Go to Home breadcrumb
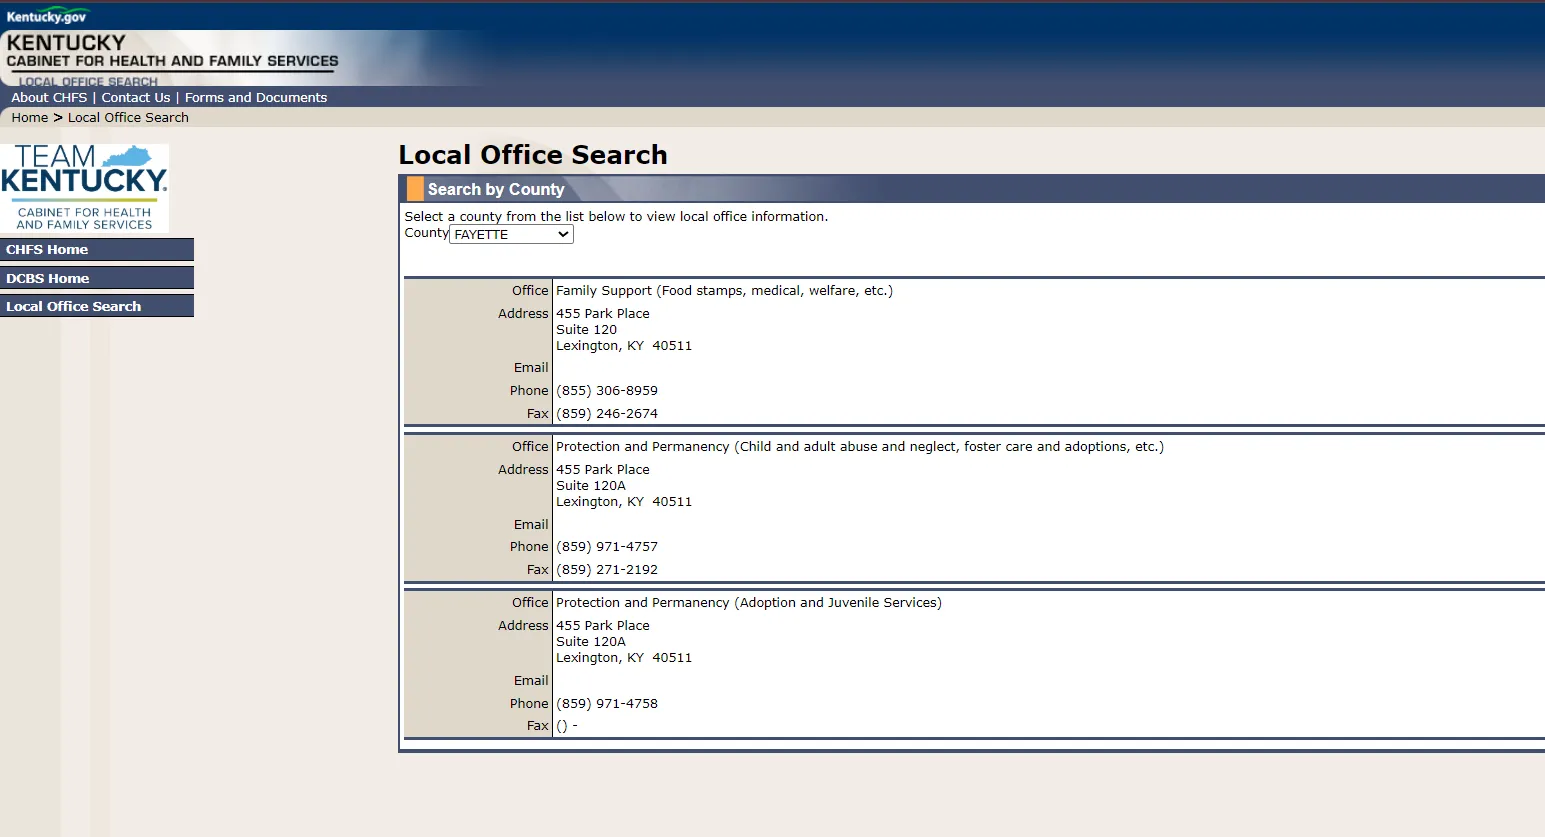 click(30, 117)
